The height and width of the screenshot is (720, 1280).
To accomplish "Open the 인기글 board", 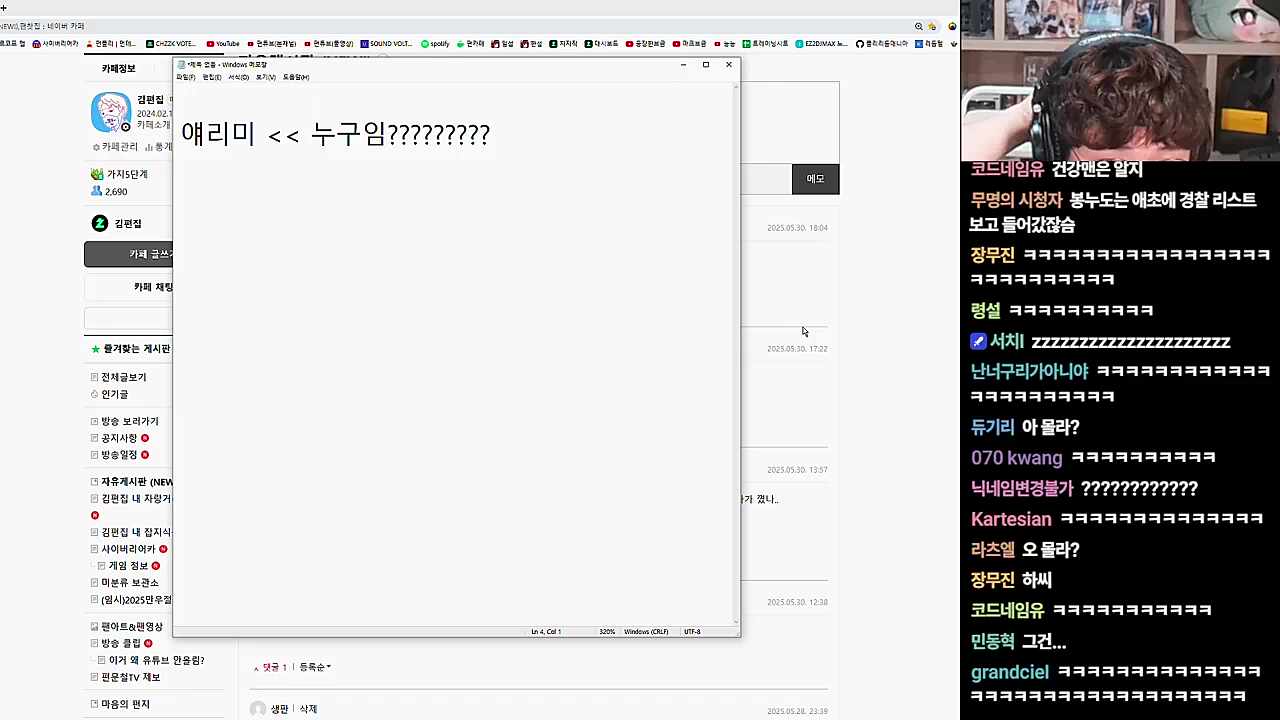I will click(114, 394).
